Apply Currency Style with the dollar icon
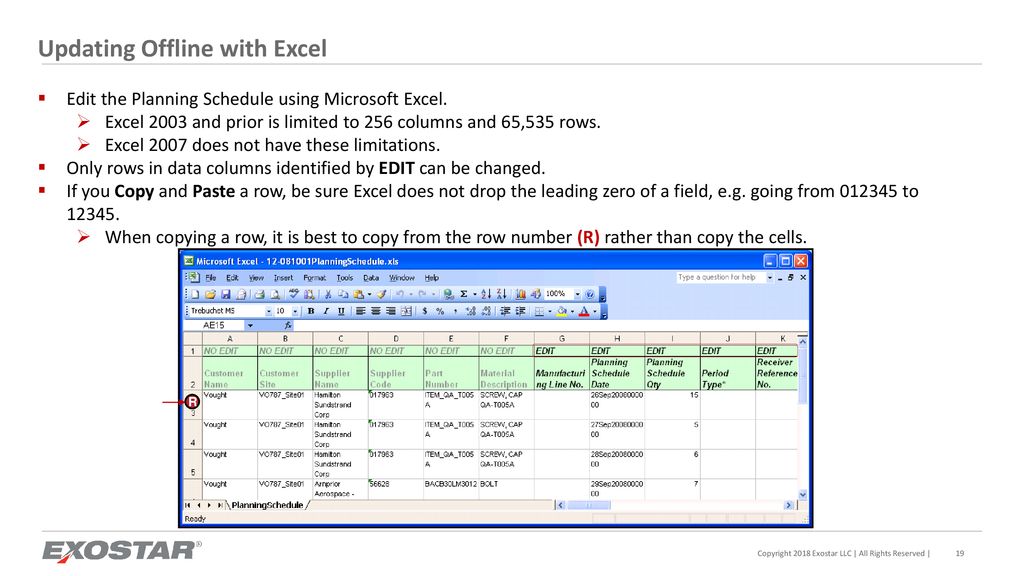The image size is (1024, 576). [x=424, y=311]
